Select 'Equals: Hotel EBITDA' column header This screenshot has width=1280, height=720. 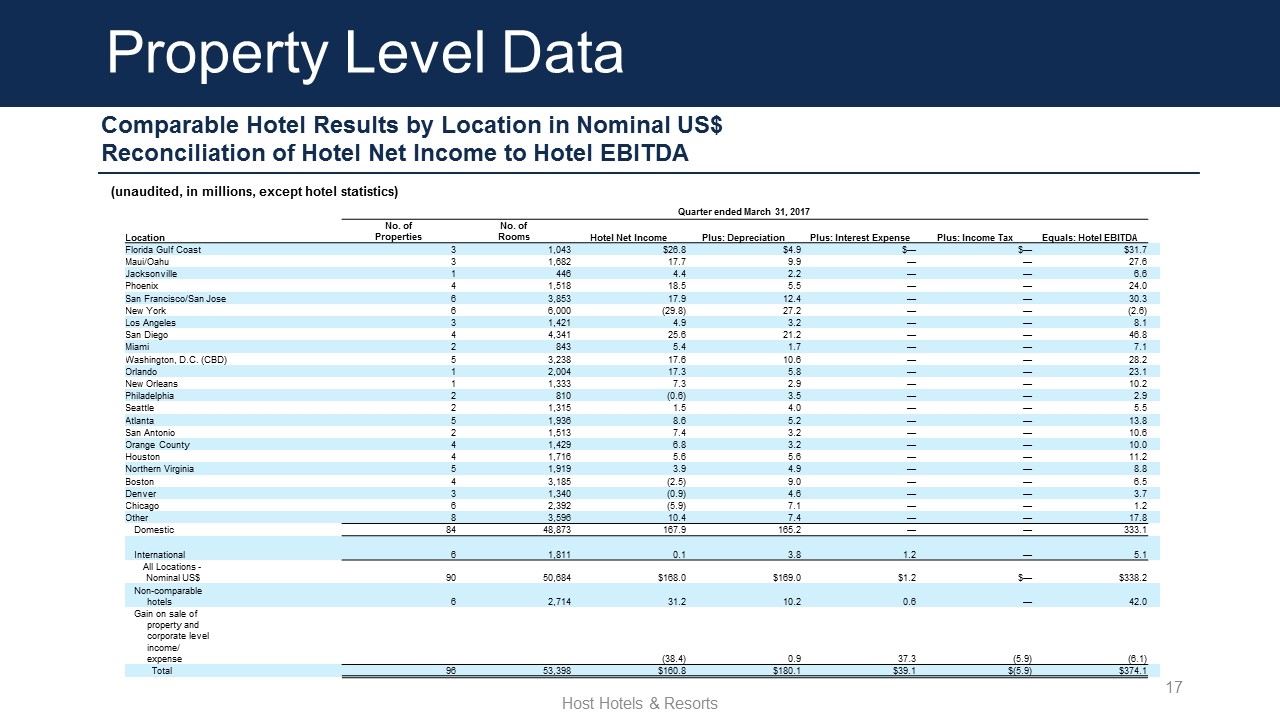(x=1090, y=237)
